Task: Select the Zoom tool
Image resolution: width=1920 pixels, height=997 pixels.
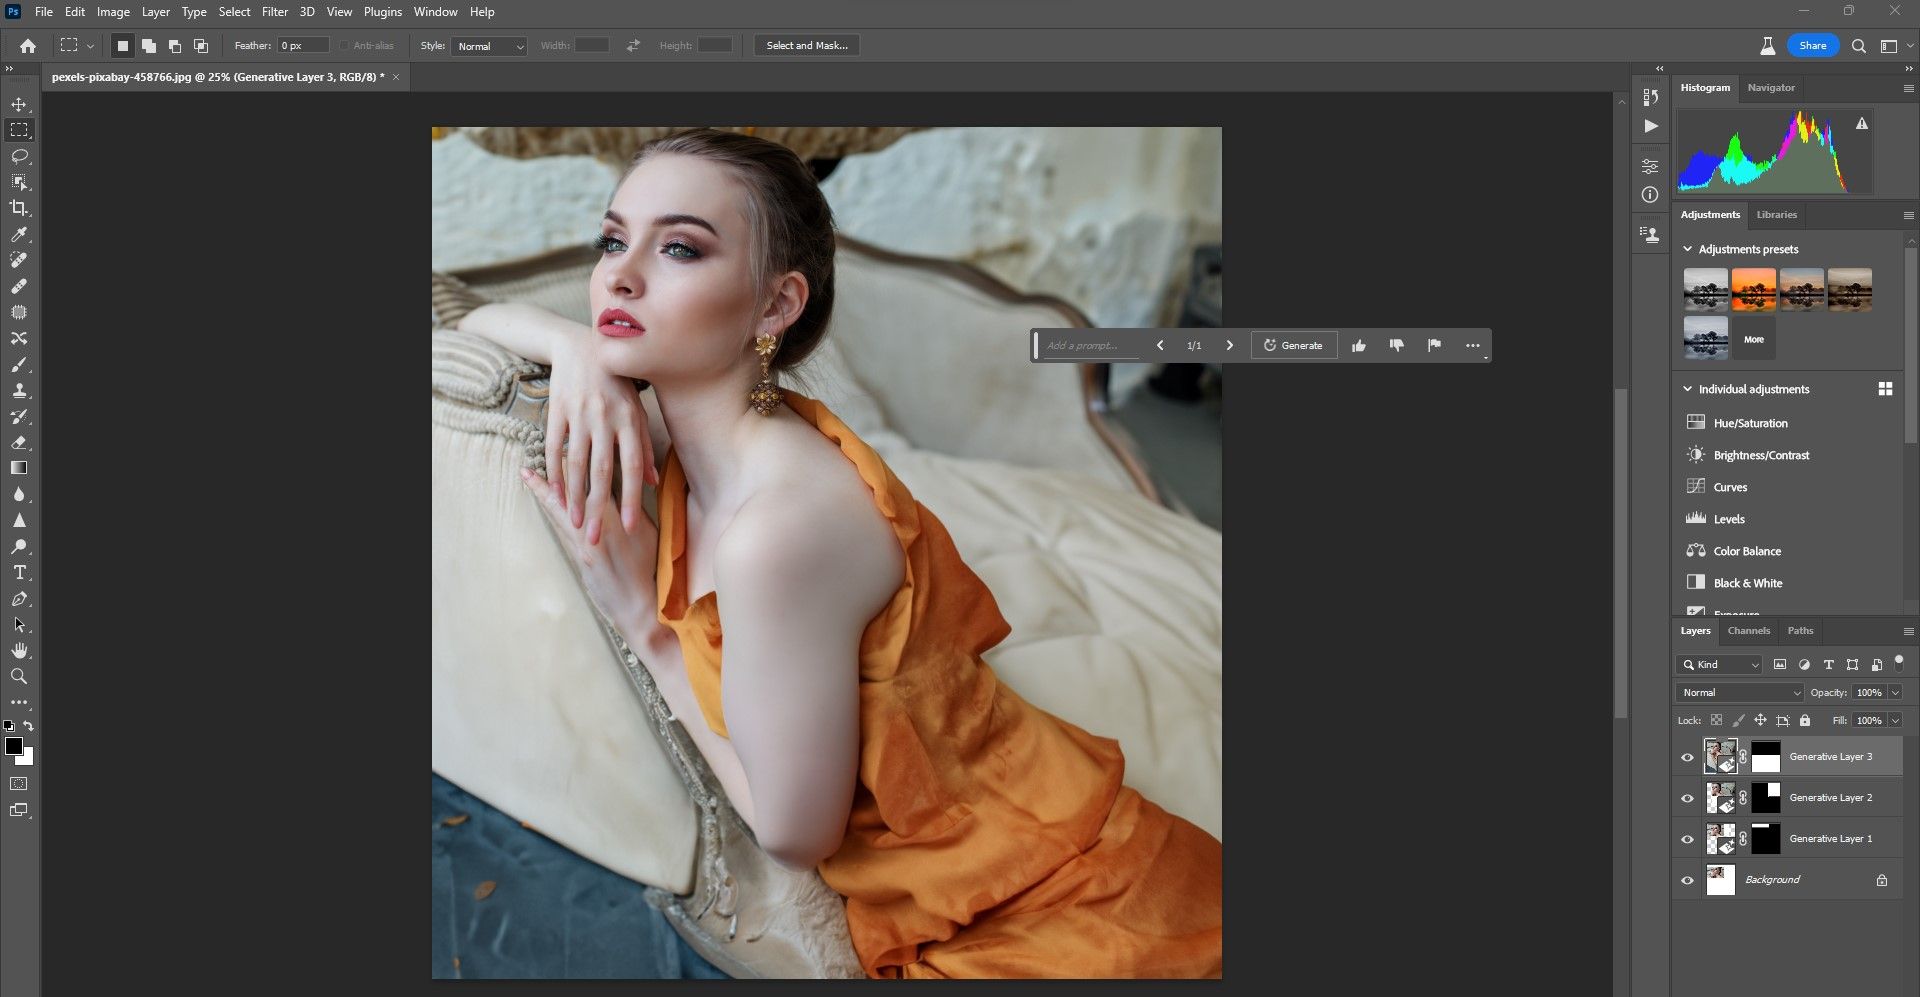Action: click(x=19, y=677)
